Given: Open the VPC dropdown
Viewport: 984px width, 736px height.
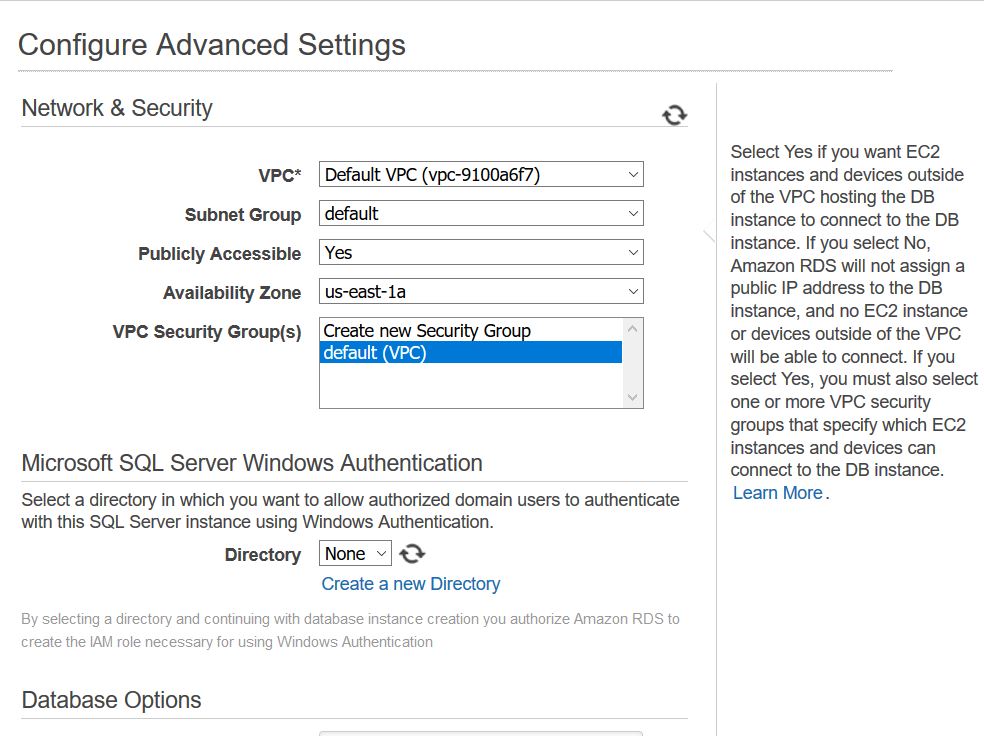Looking at the screenshot, I should [481, 175].
